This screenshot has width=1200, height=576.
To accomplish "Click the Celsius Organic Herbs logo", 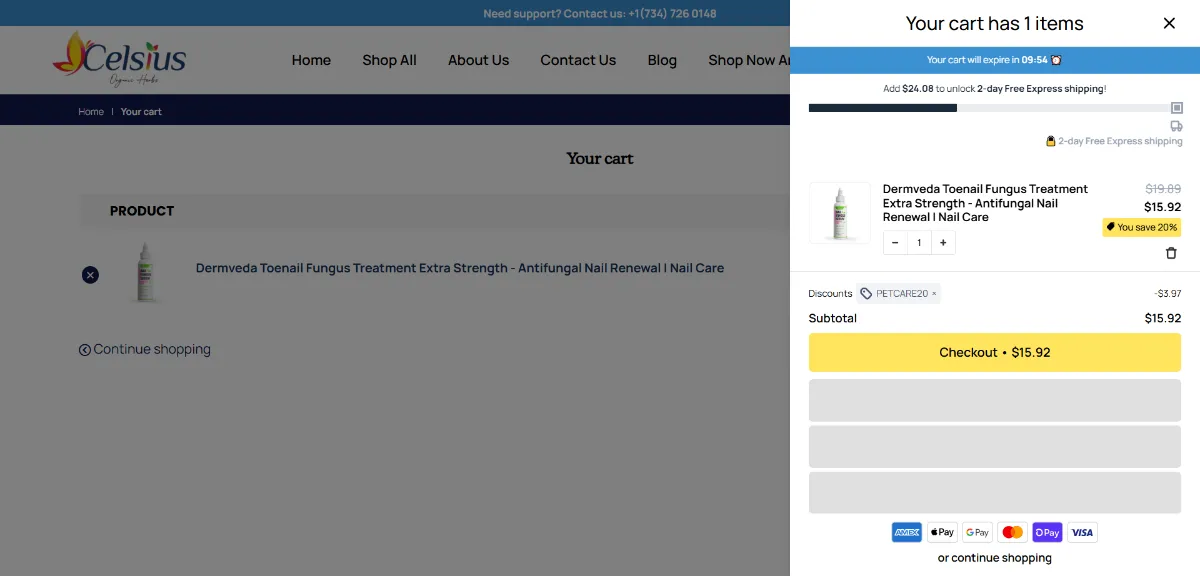I will tap(119, 59).
